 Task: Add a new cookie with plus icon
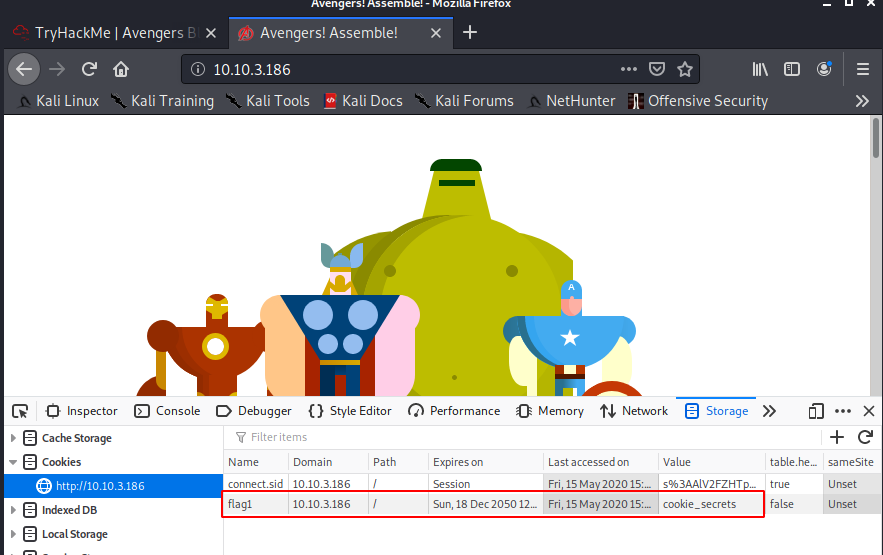(838, 437)
